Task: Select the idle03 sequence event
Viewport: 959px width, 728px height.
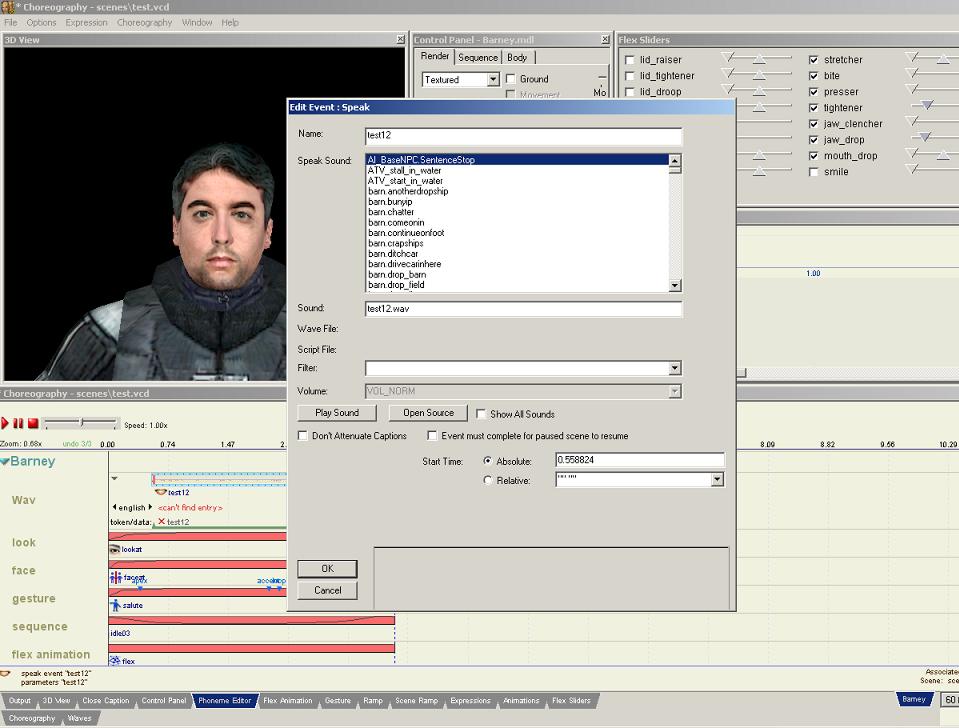Action: click(x=120, y=633)
